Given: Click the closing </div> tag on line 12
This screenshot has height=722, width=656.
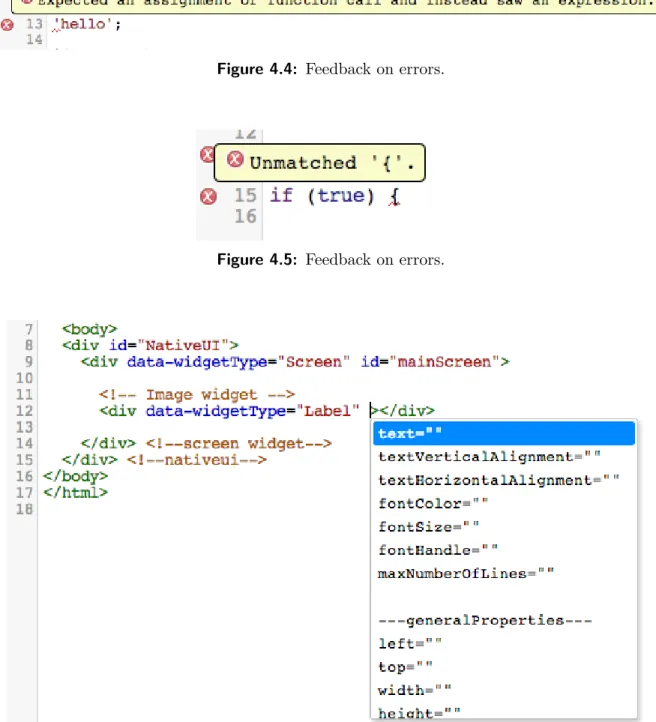Looking at the screenshot, I should tap(407, 411).
